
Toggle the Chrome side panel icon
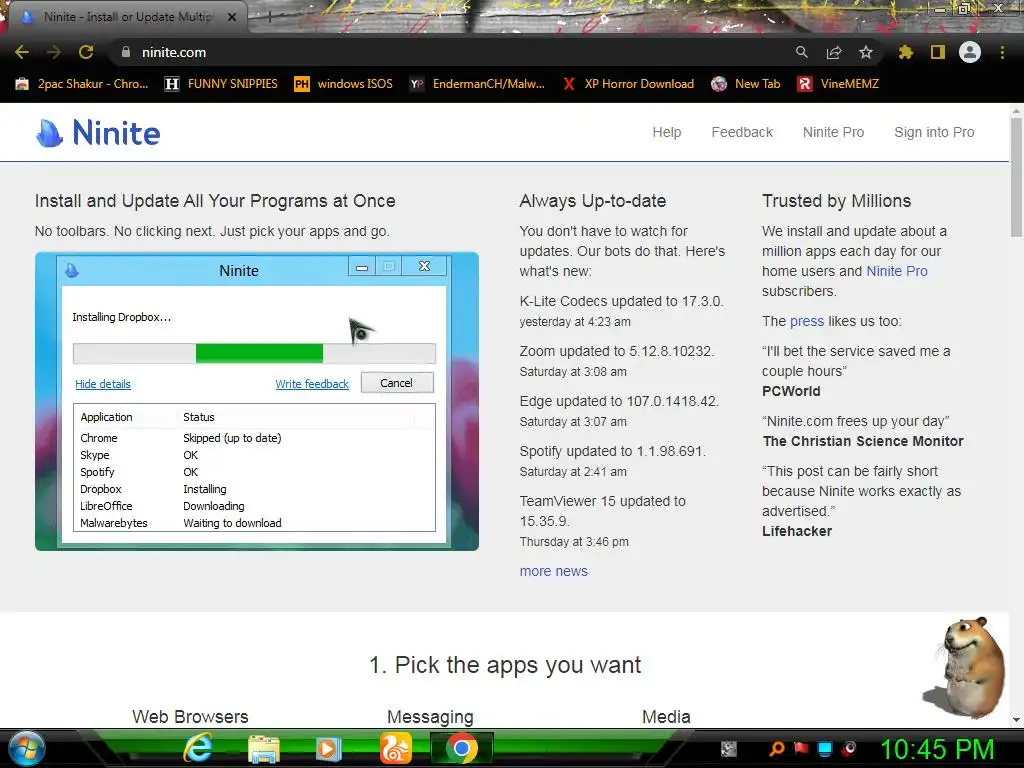click(x=938, y=52)
